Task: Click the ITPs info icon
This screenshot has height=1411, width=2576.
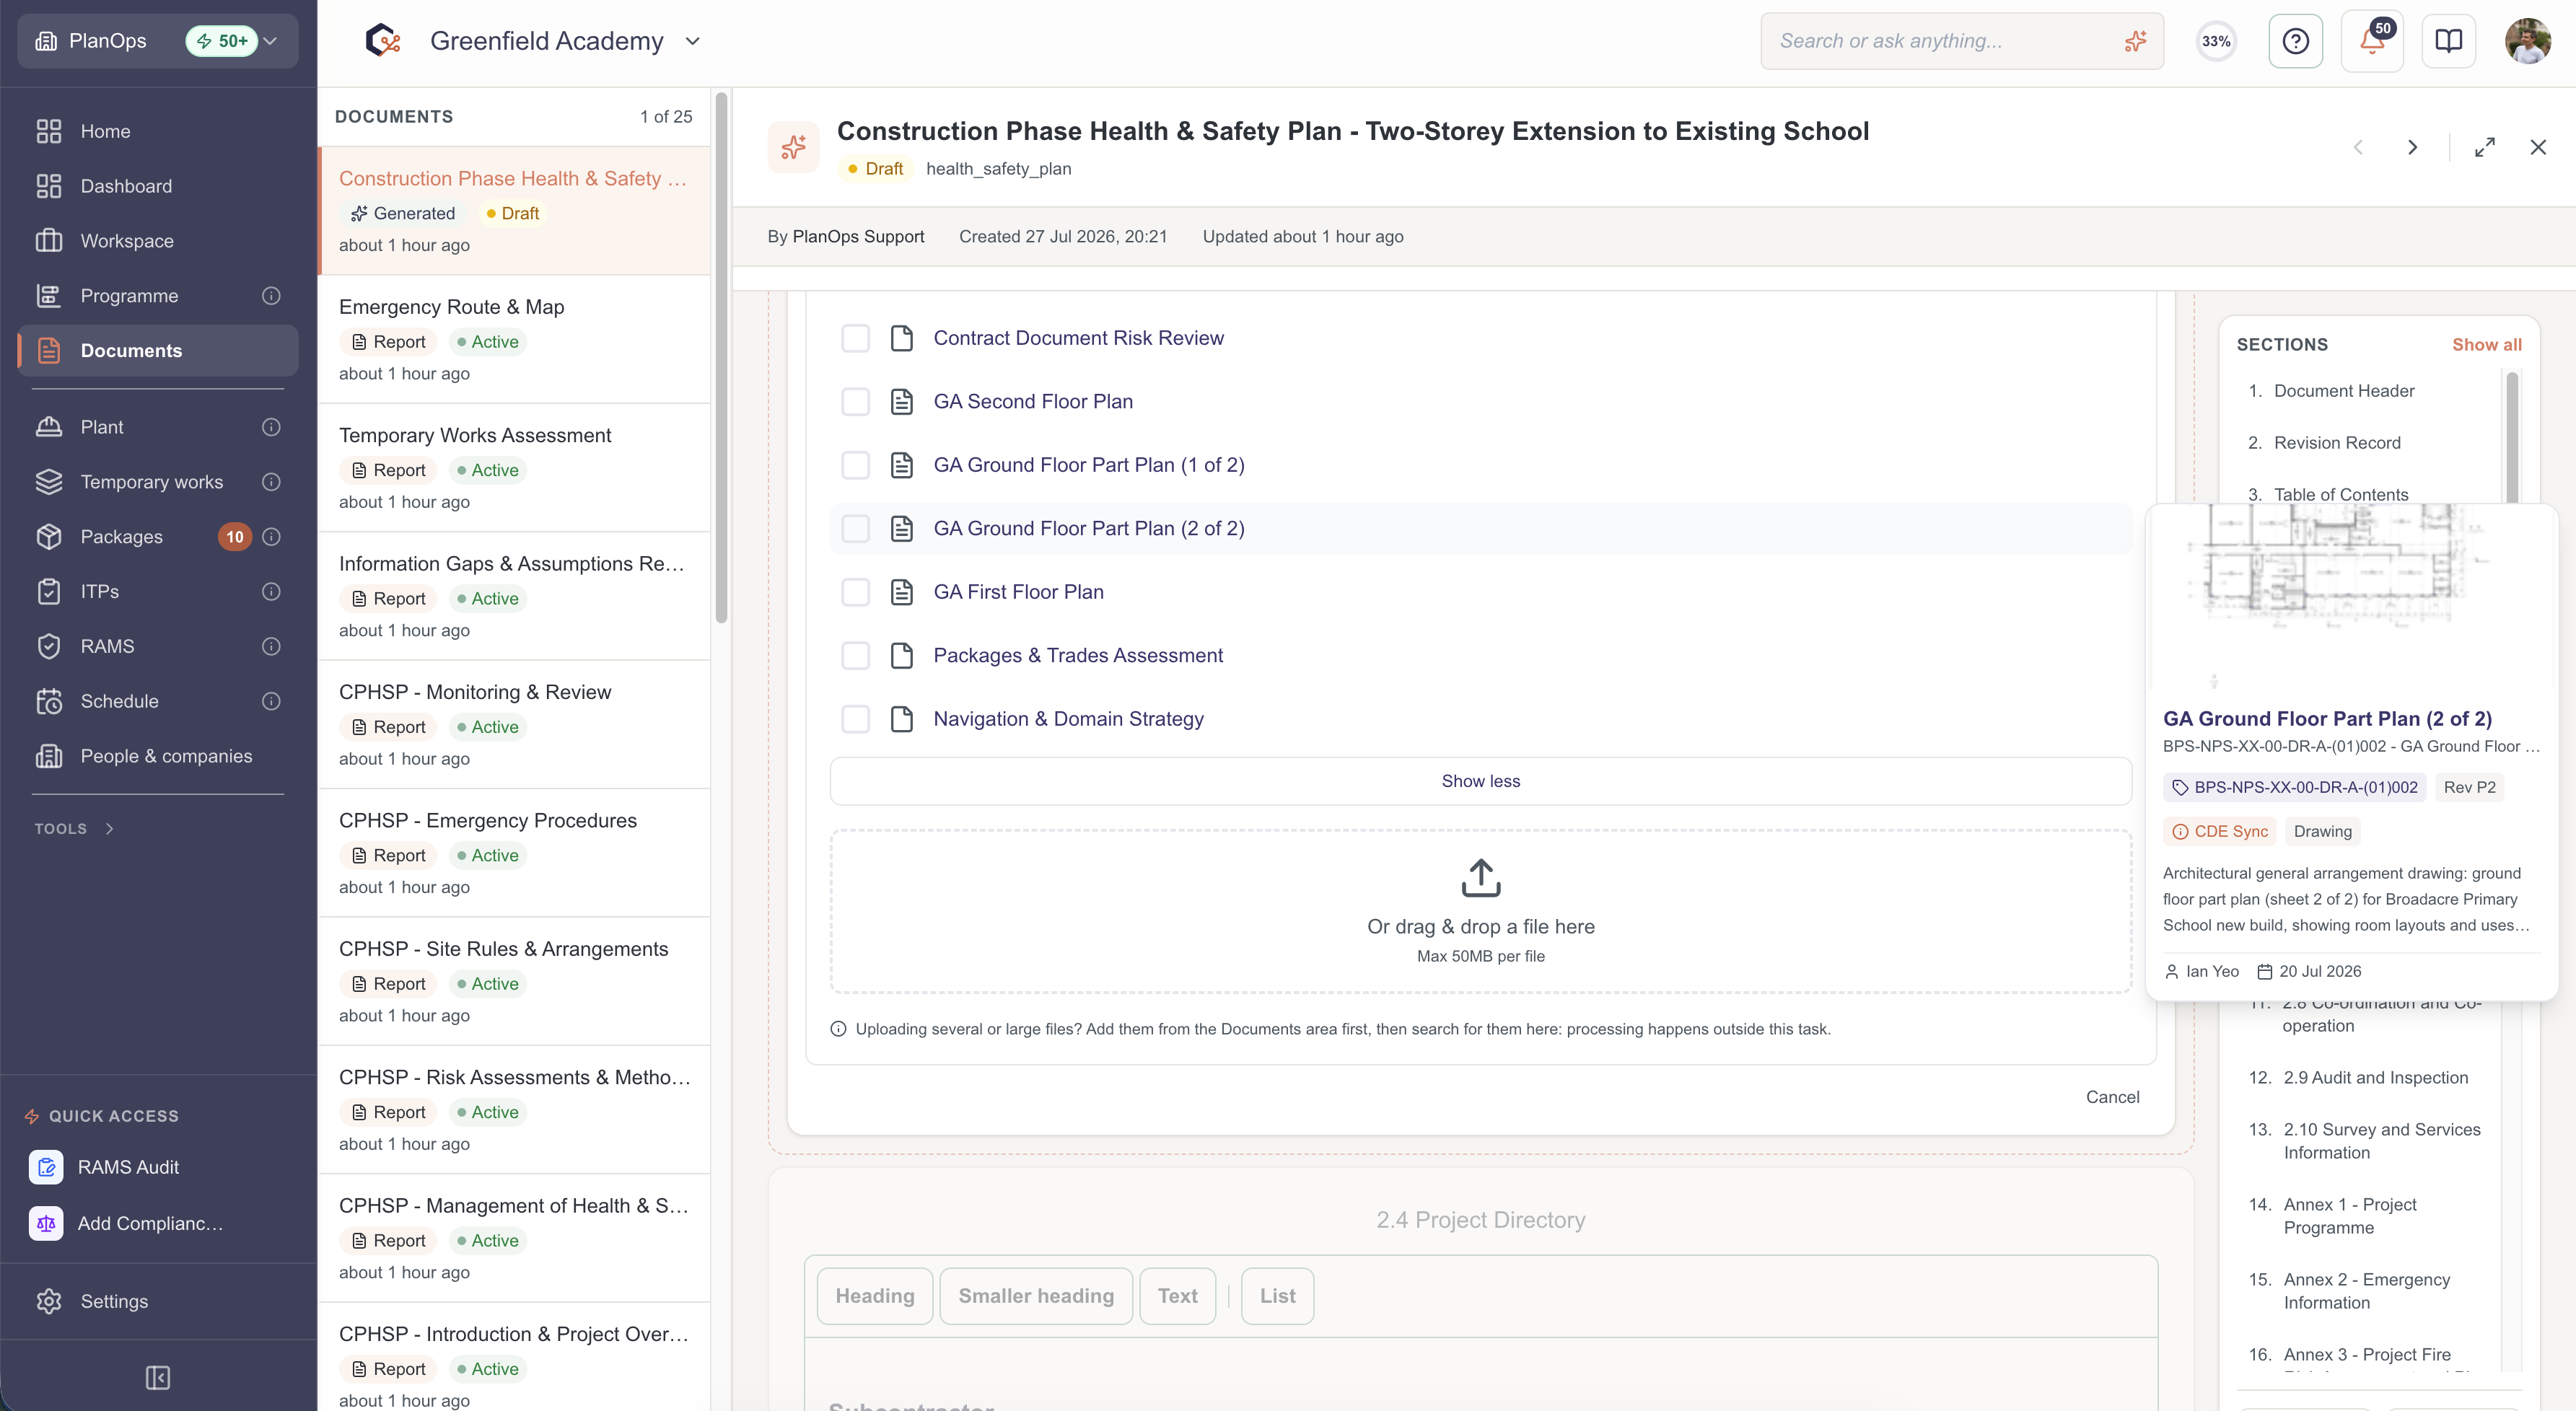Action: (271, 592)
